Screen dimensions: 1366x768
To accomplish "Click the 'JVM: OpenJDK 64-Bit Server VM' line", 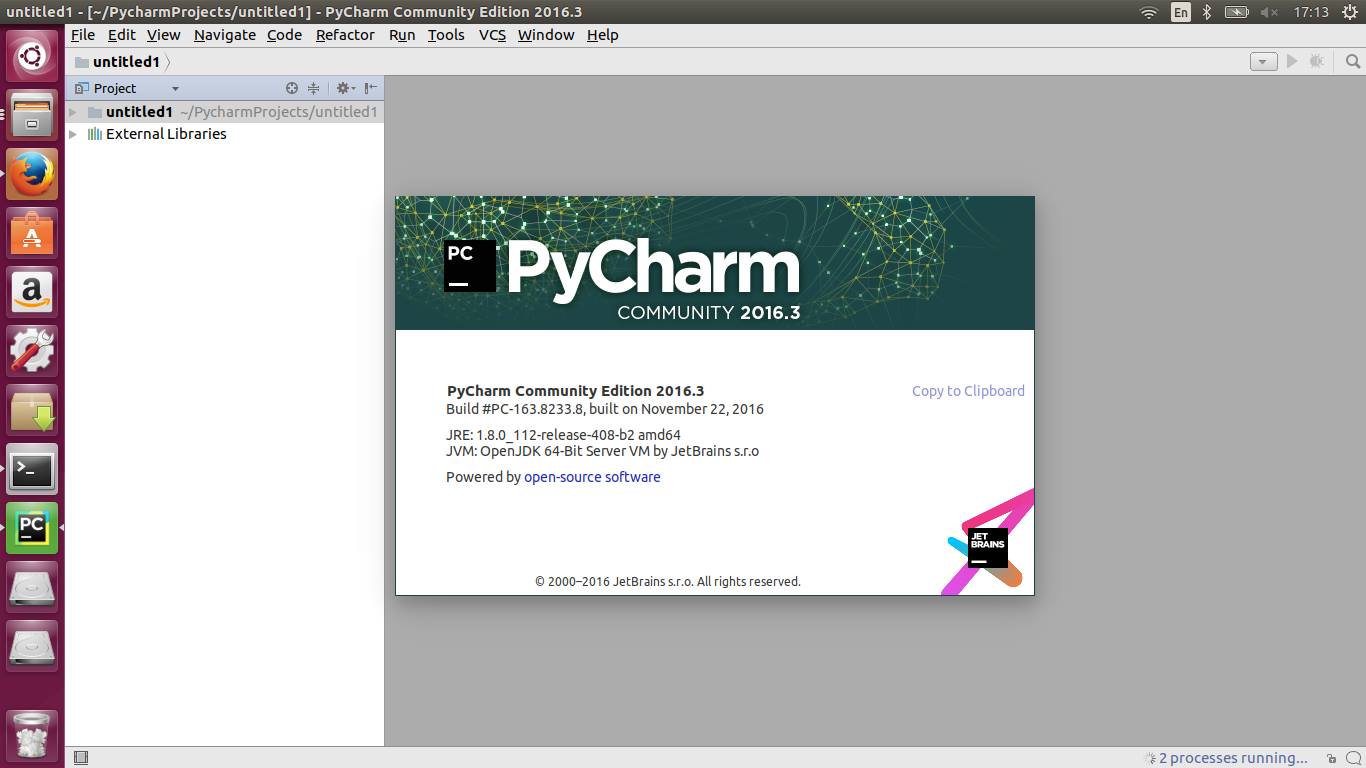I will point(602,451).
